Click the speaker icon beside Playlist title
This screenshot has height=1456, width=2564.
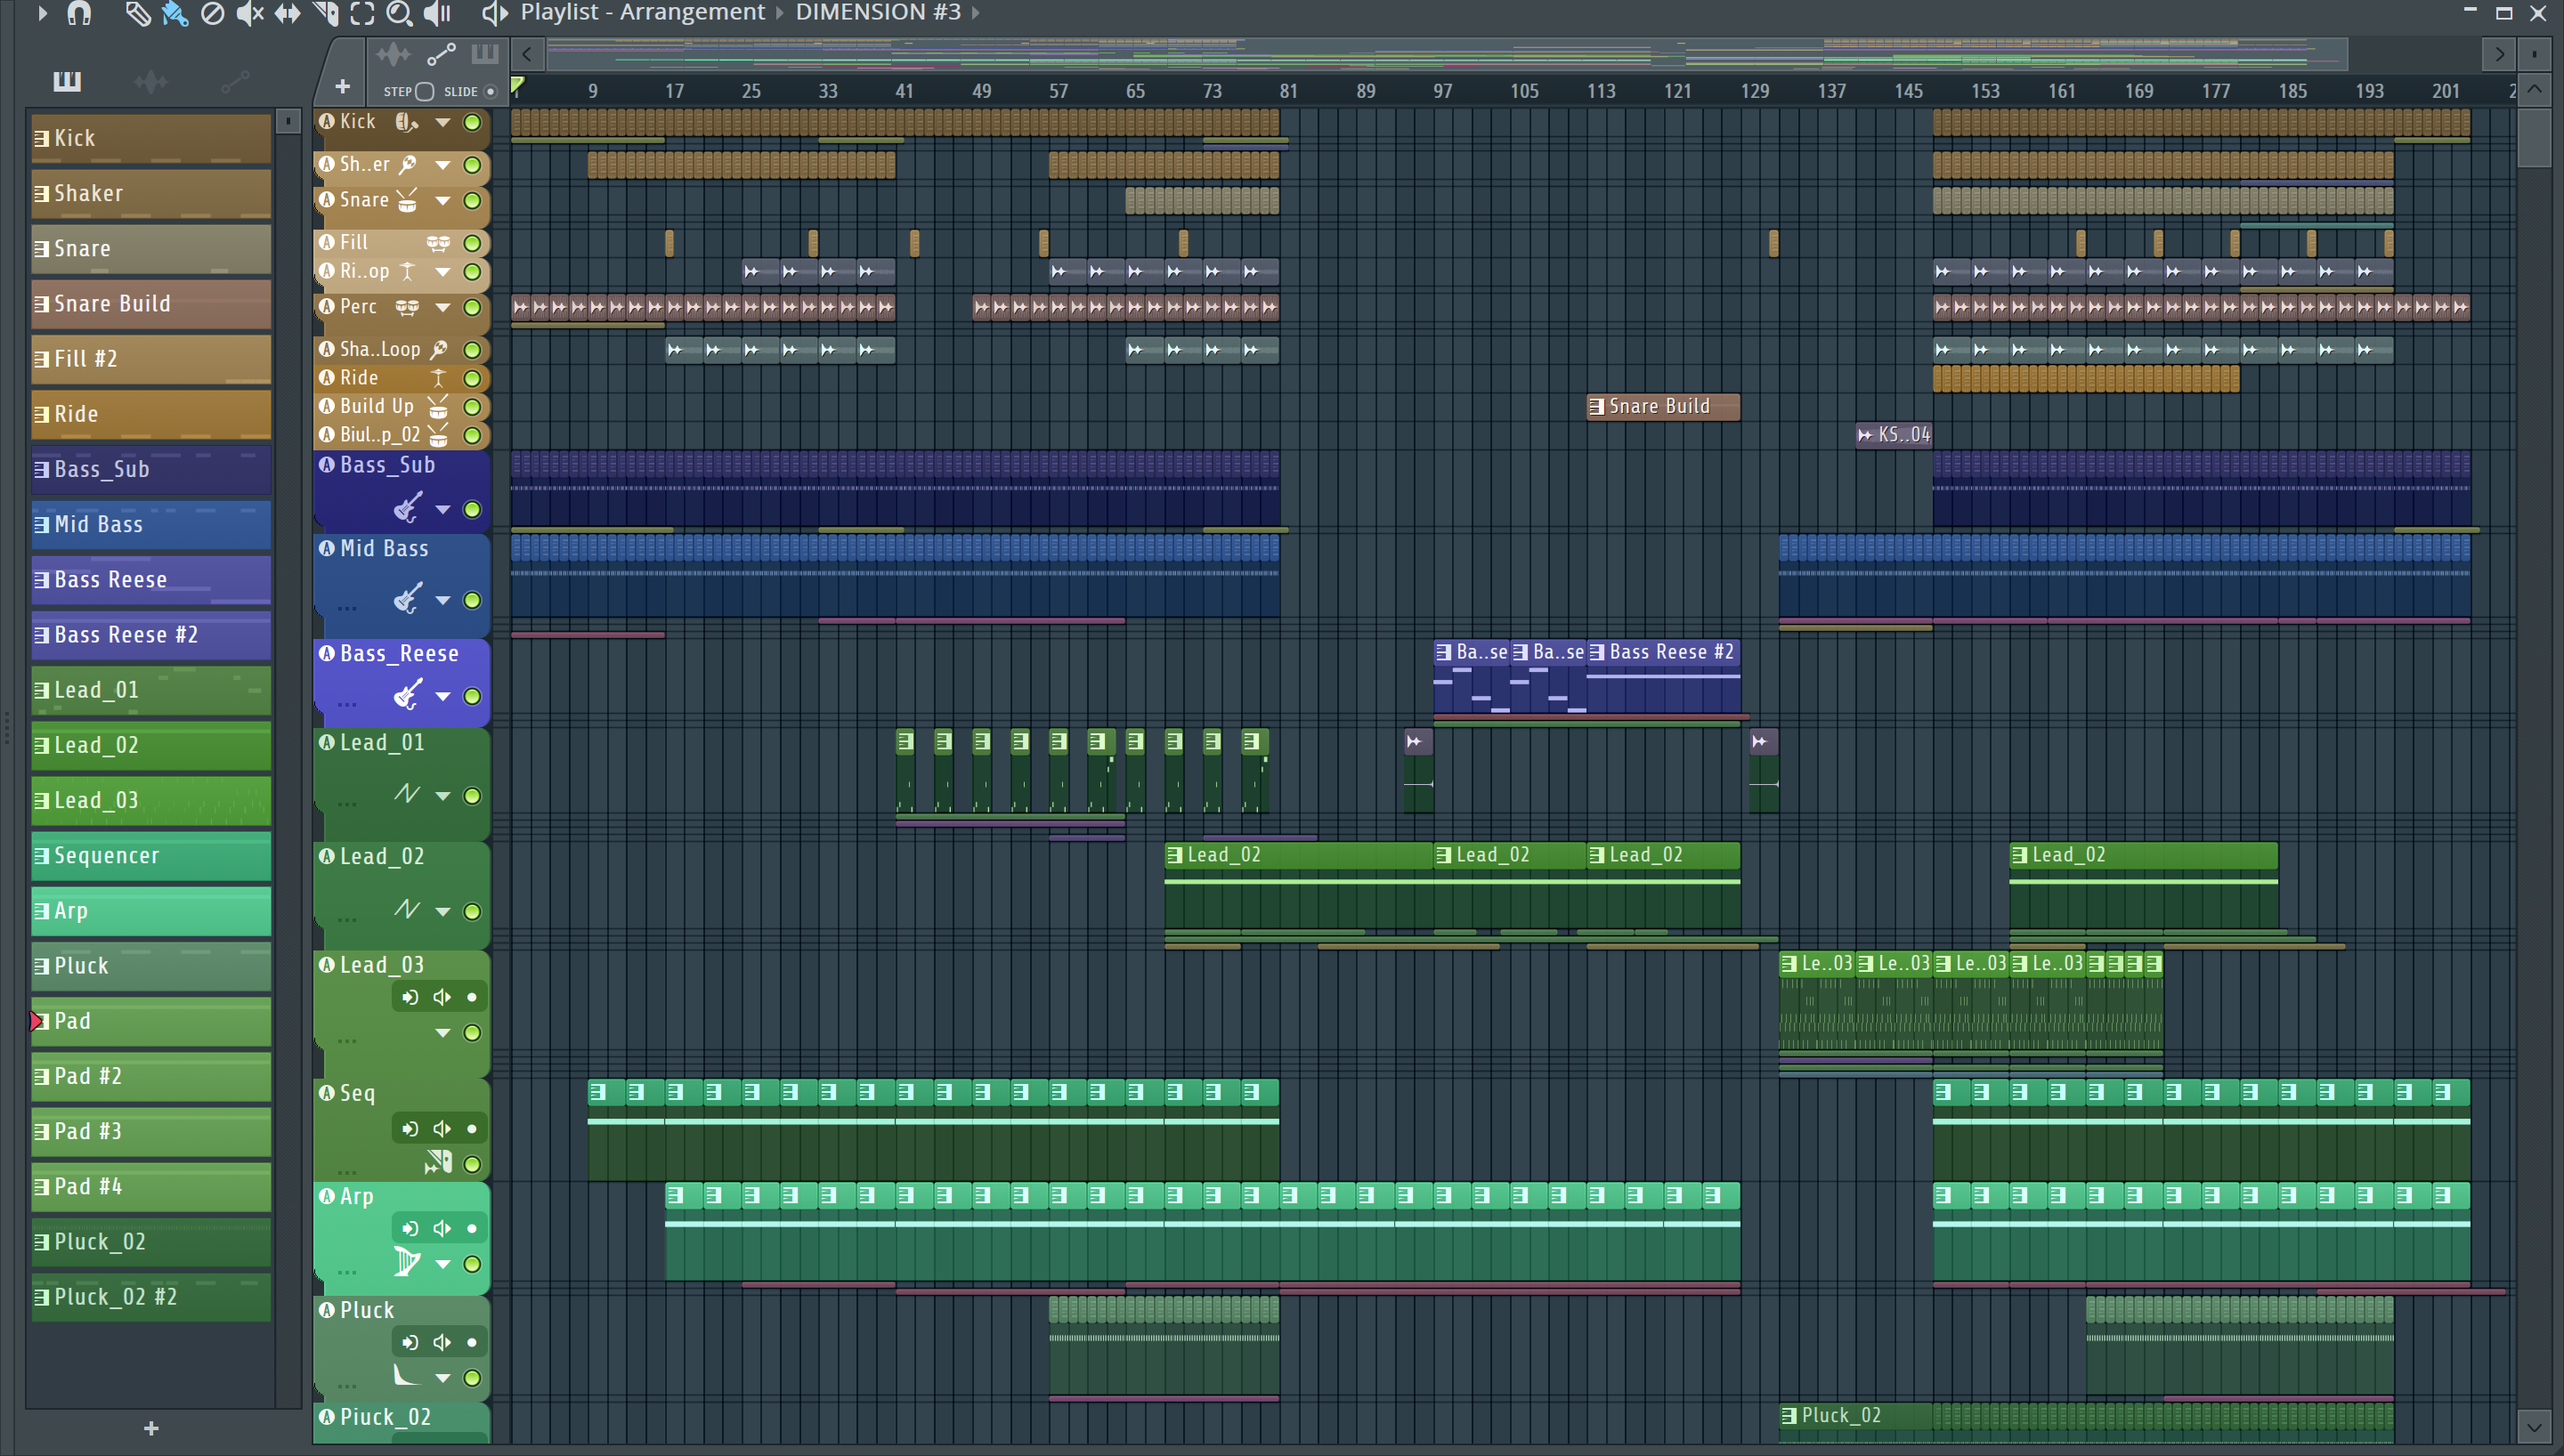click(x=494, y=13)
